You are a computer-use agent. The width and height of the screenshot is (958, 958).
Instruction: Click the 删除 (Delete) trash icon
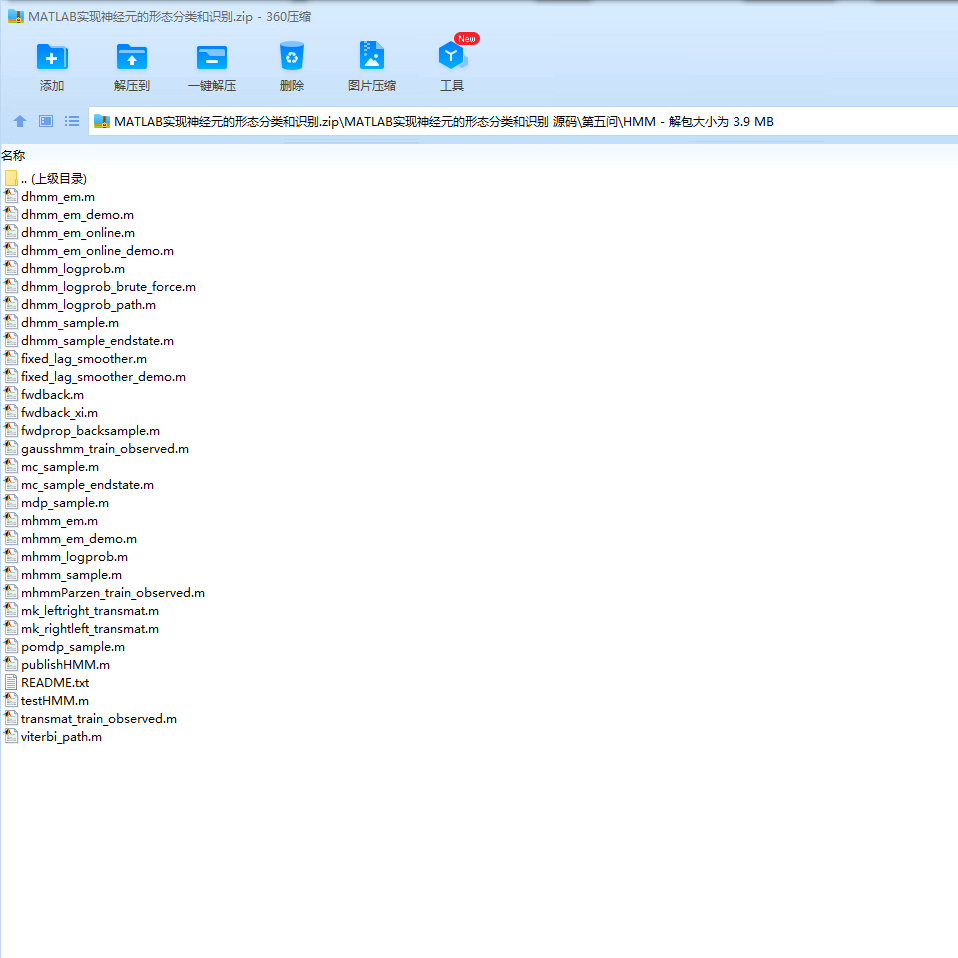point(291,57)
